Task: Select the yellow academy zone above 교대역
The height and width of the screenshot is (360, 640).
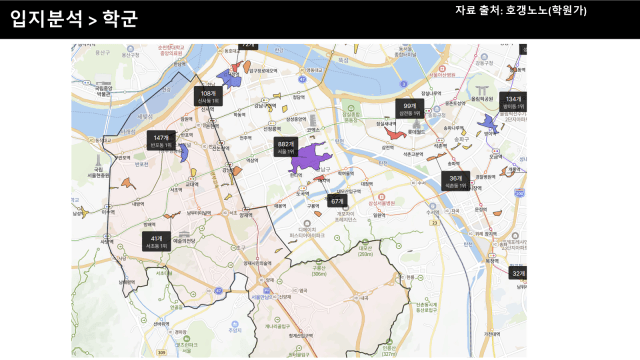Action: pyautogui.click(x=193, y=172)
